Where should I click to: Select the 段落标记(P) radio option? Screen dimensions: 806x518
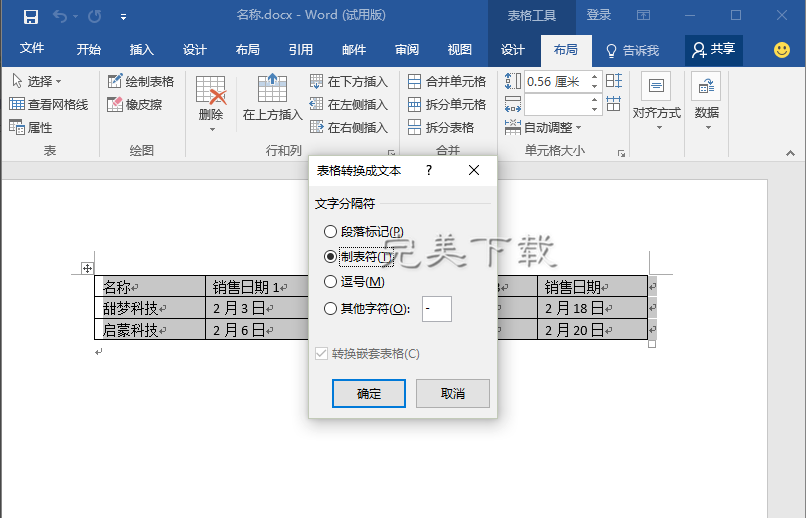[x=330, y=232]
